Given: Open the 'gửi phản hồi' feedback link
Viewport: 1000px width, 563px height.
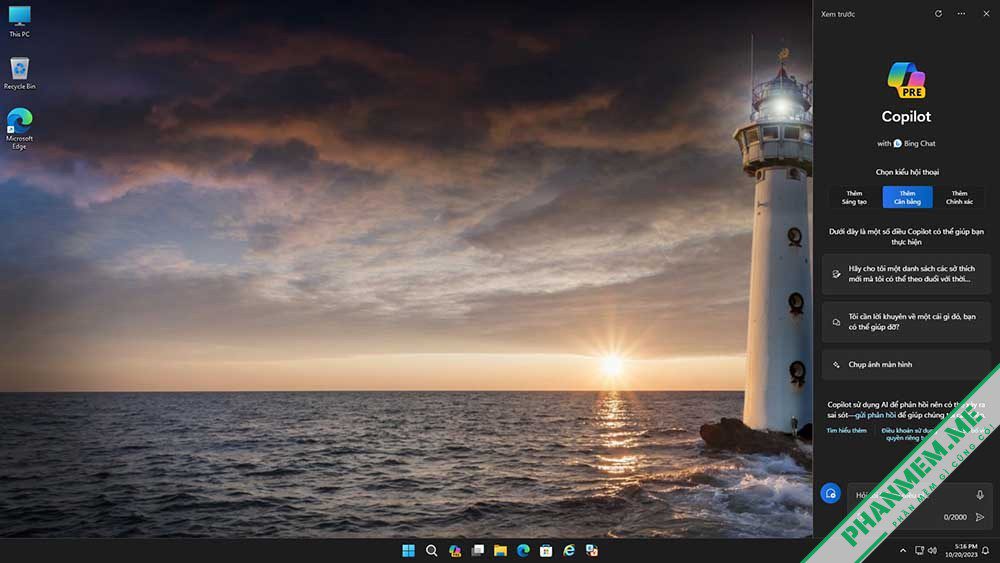Looking at the screenshot, I should pyautogui.click(x=875, y=415).
